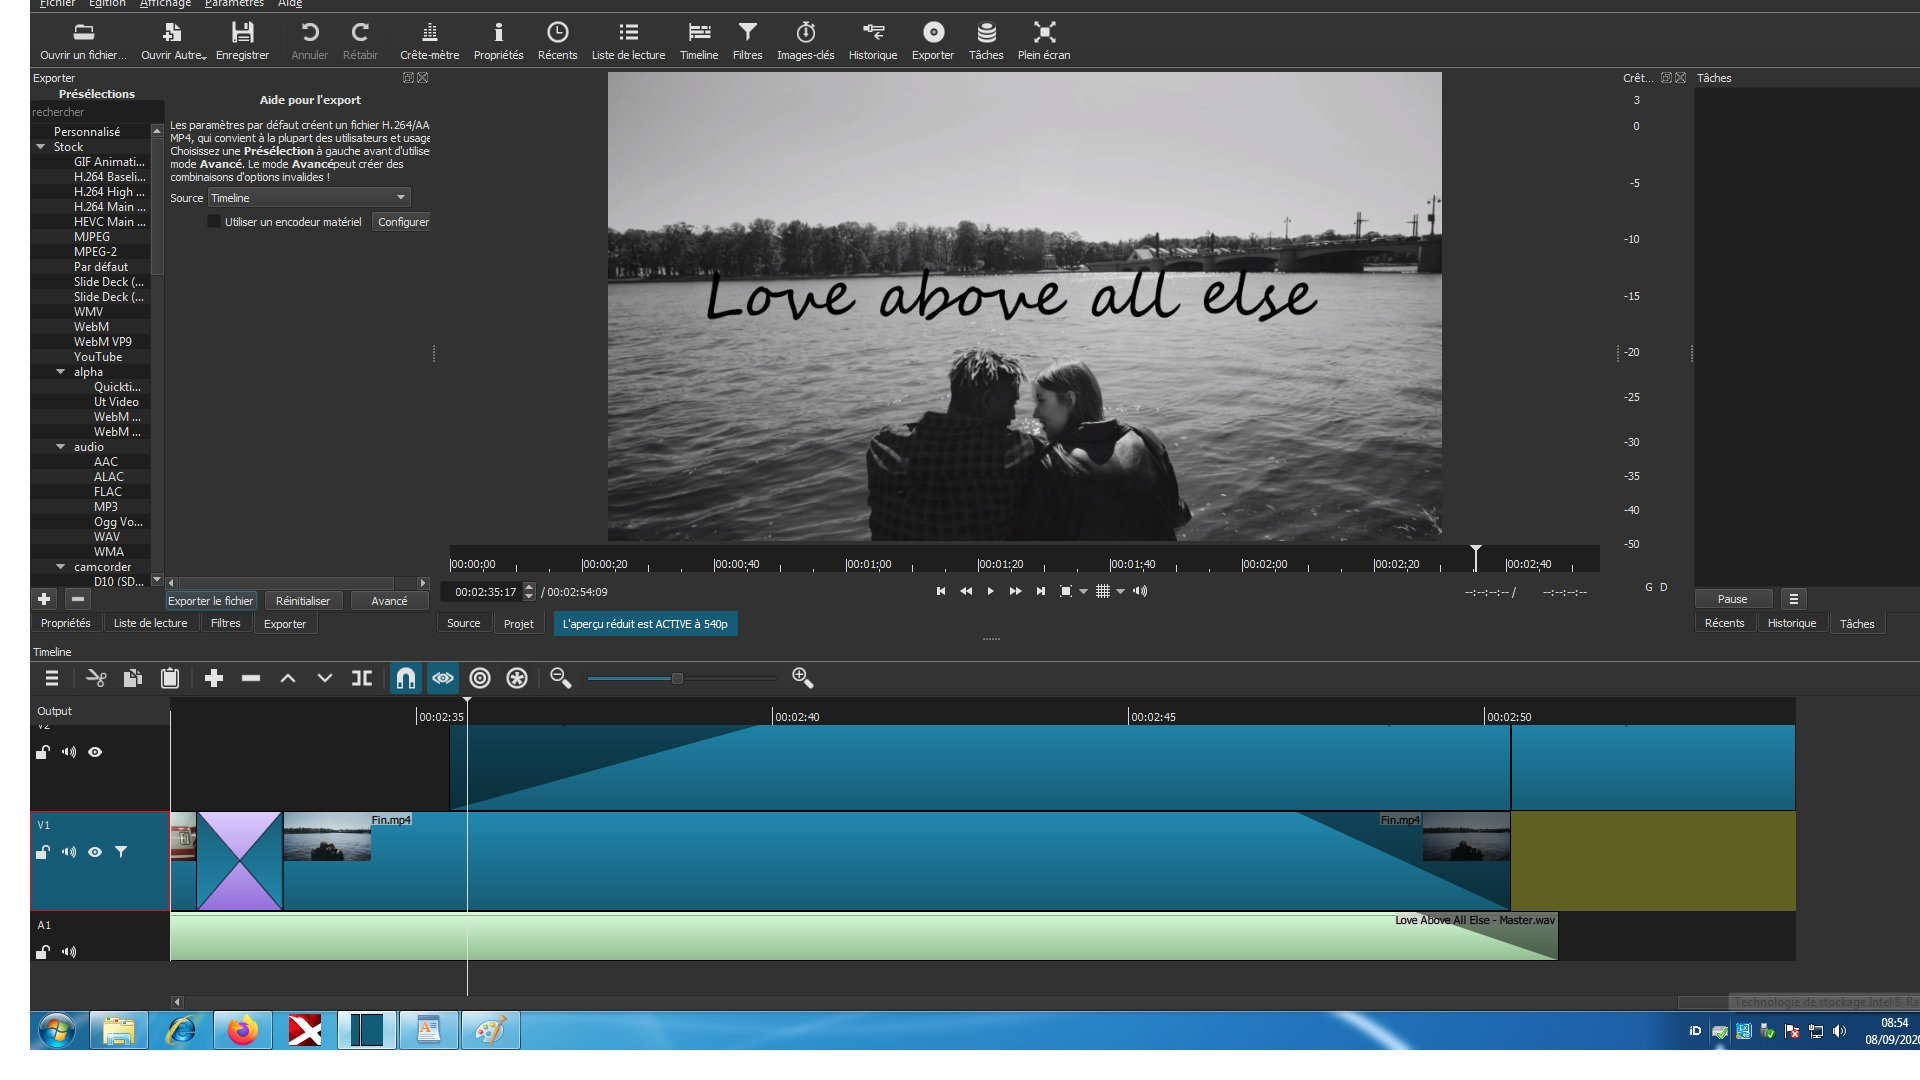Mute the A1 audio track
The height and width of the screenshot is (1080, 1920).
(x=69, y=952)
